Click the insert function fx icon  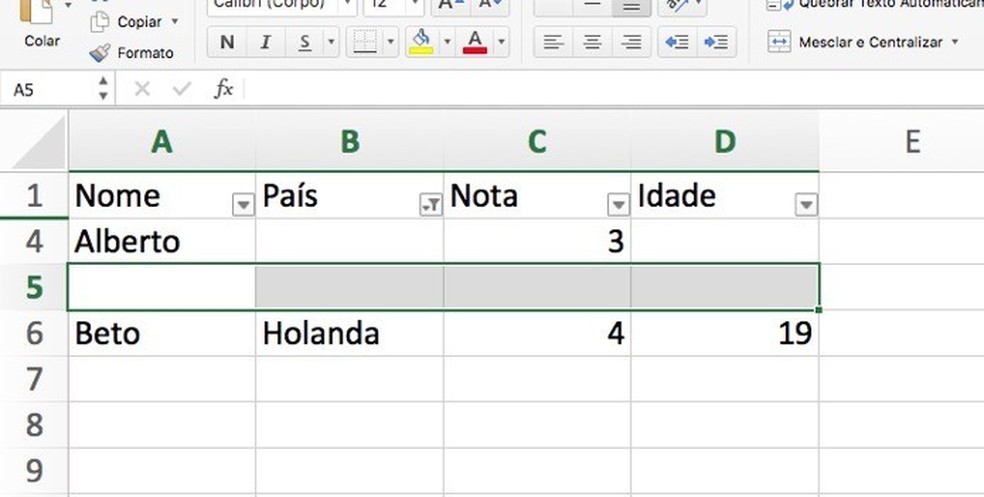(x=224, y=89)
